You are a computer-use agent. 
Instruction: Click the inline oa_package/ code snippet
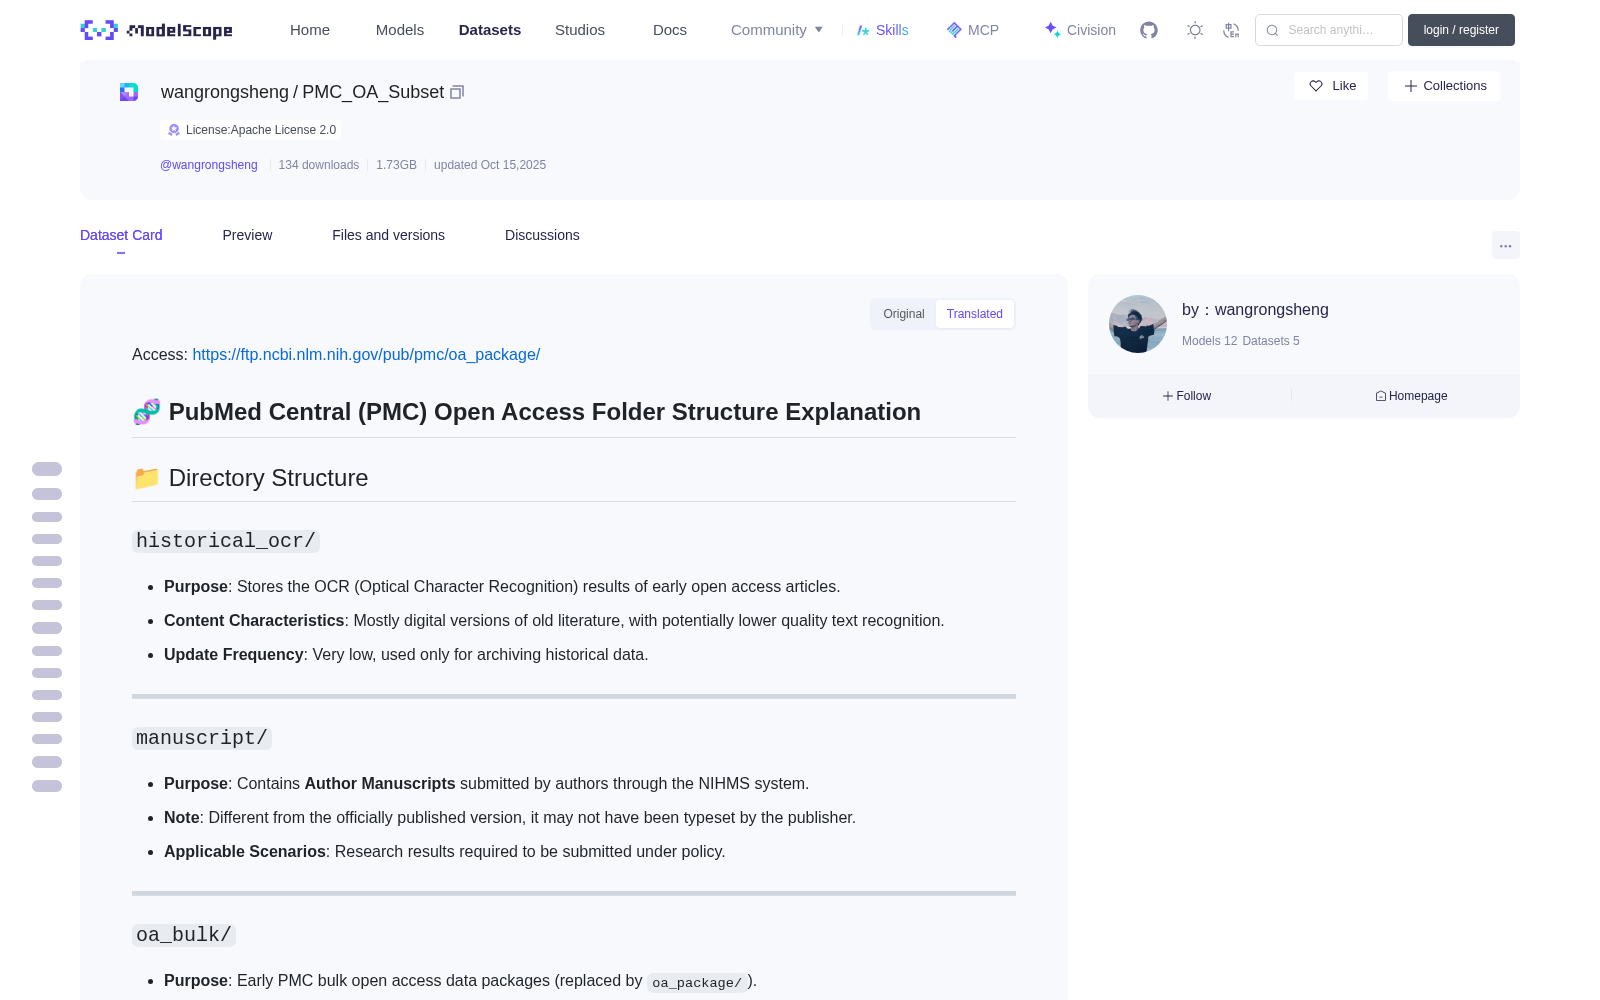point(697,982)
